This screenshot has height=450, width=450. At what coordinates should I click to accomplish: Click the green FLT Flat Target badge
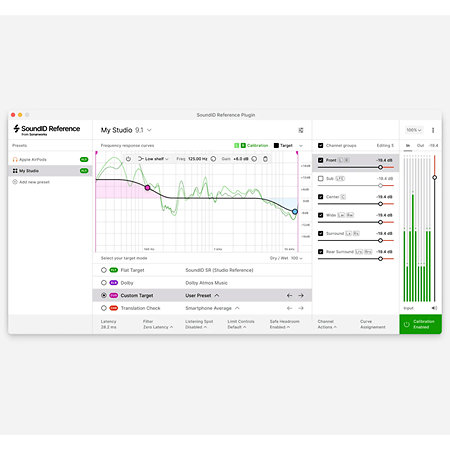pos(114,270)
